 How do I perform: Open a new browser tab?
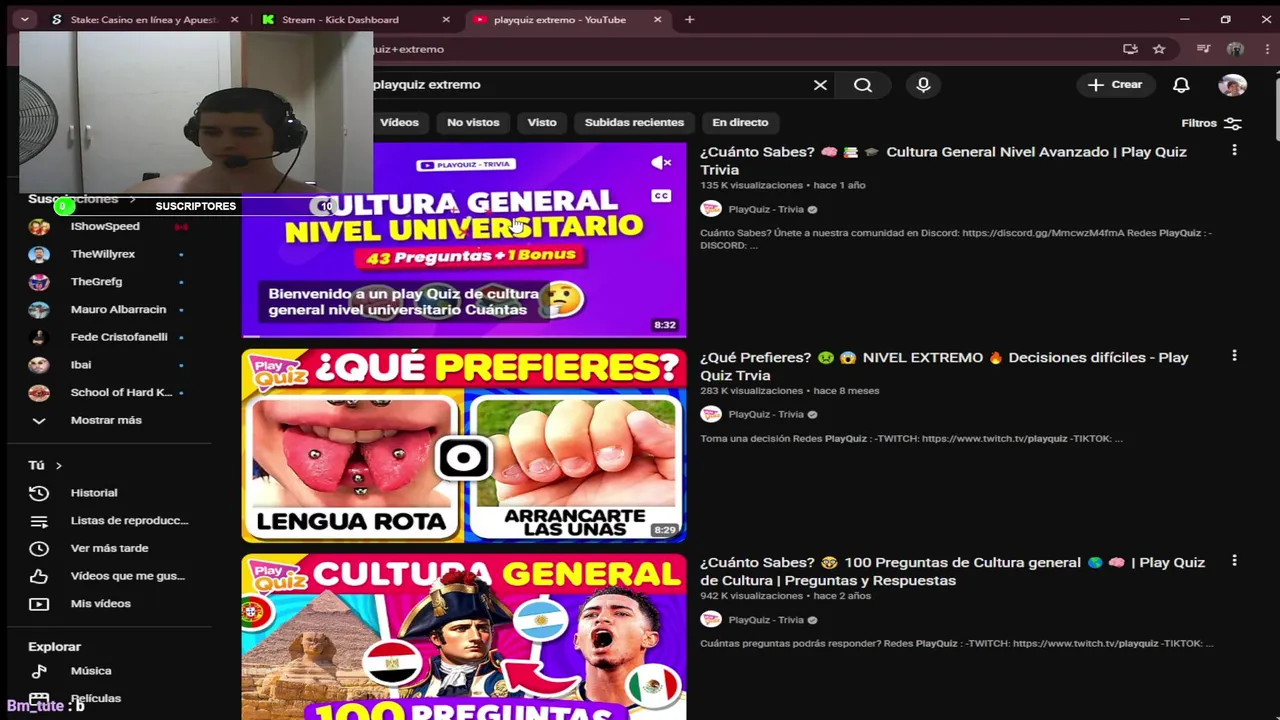(x=690, y=19)
